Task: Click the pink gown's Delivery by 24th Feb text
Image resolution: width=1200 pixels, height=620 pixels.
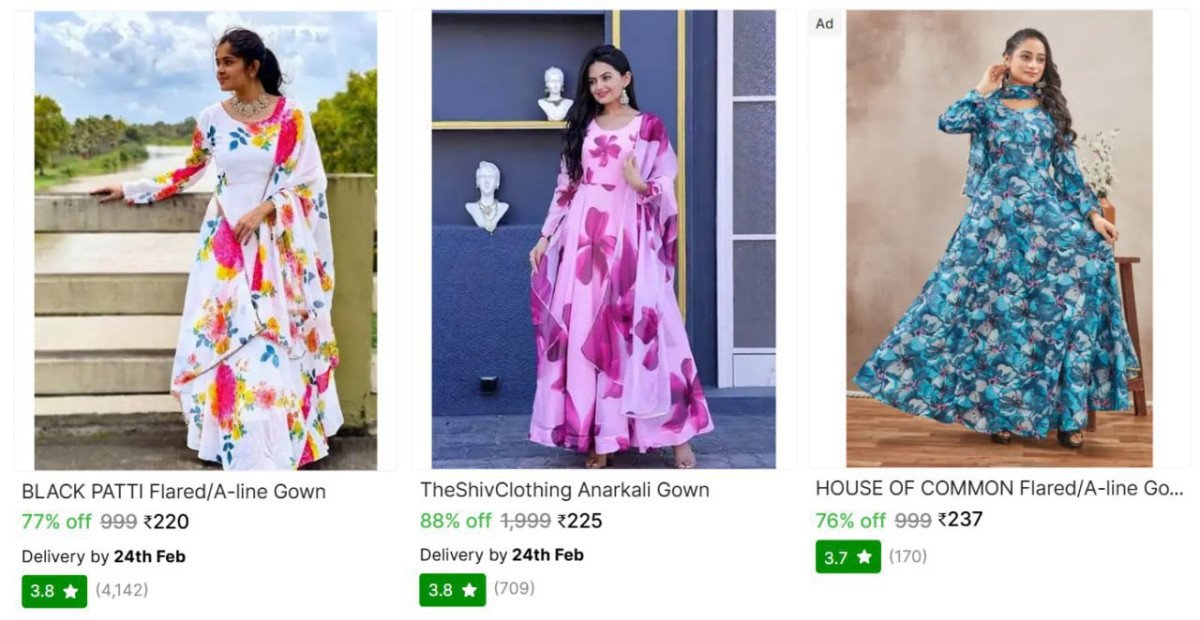Action: tap(501, 554)
